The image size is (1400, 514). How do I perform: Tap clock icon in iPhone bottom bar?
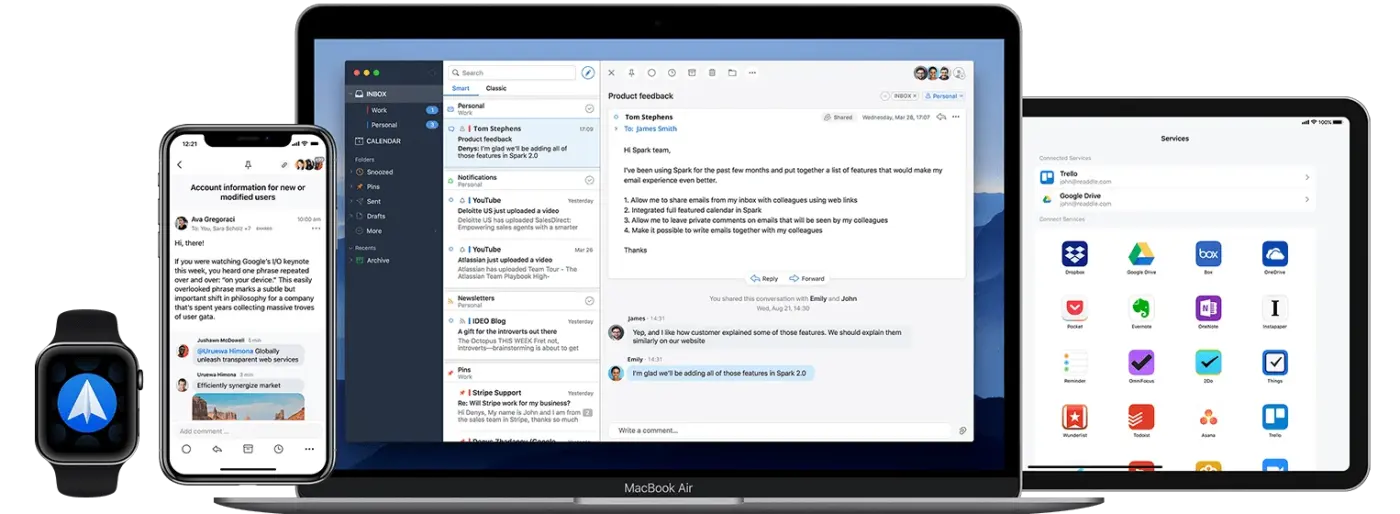pyautogui.click(x=278, y=449)
